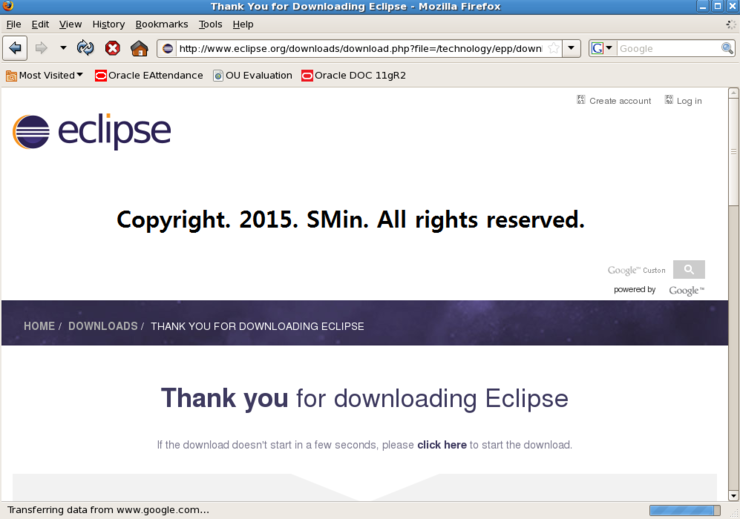Click the loading throbber icon
740x519 pixels.
pyautogui.click(x=731, y=24)
